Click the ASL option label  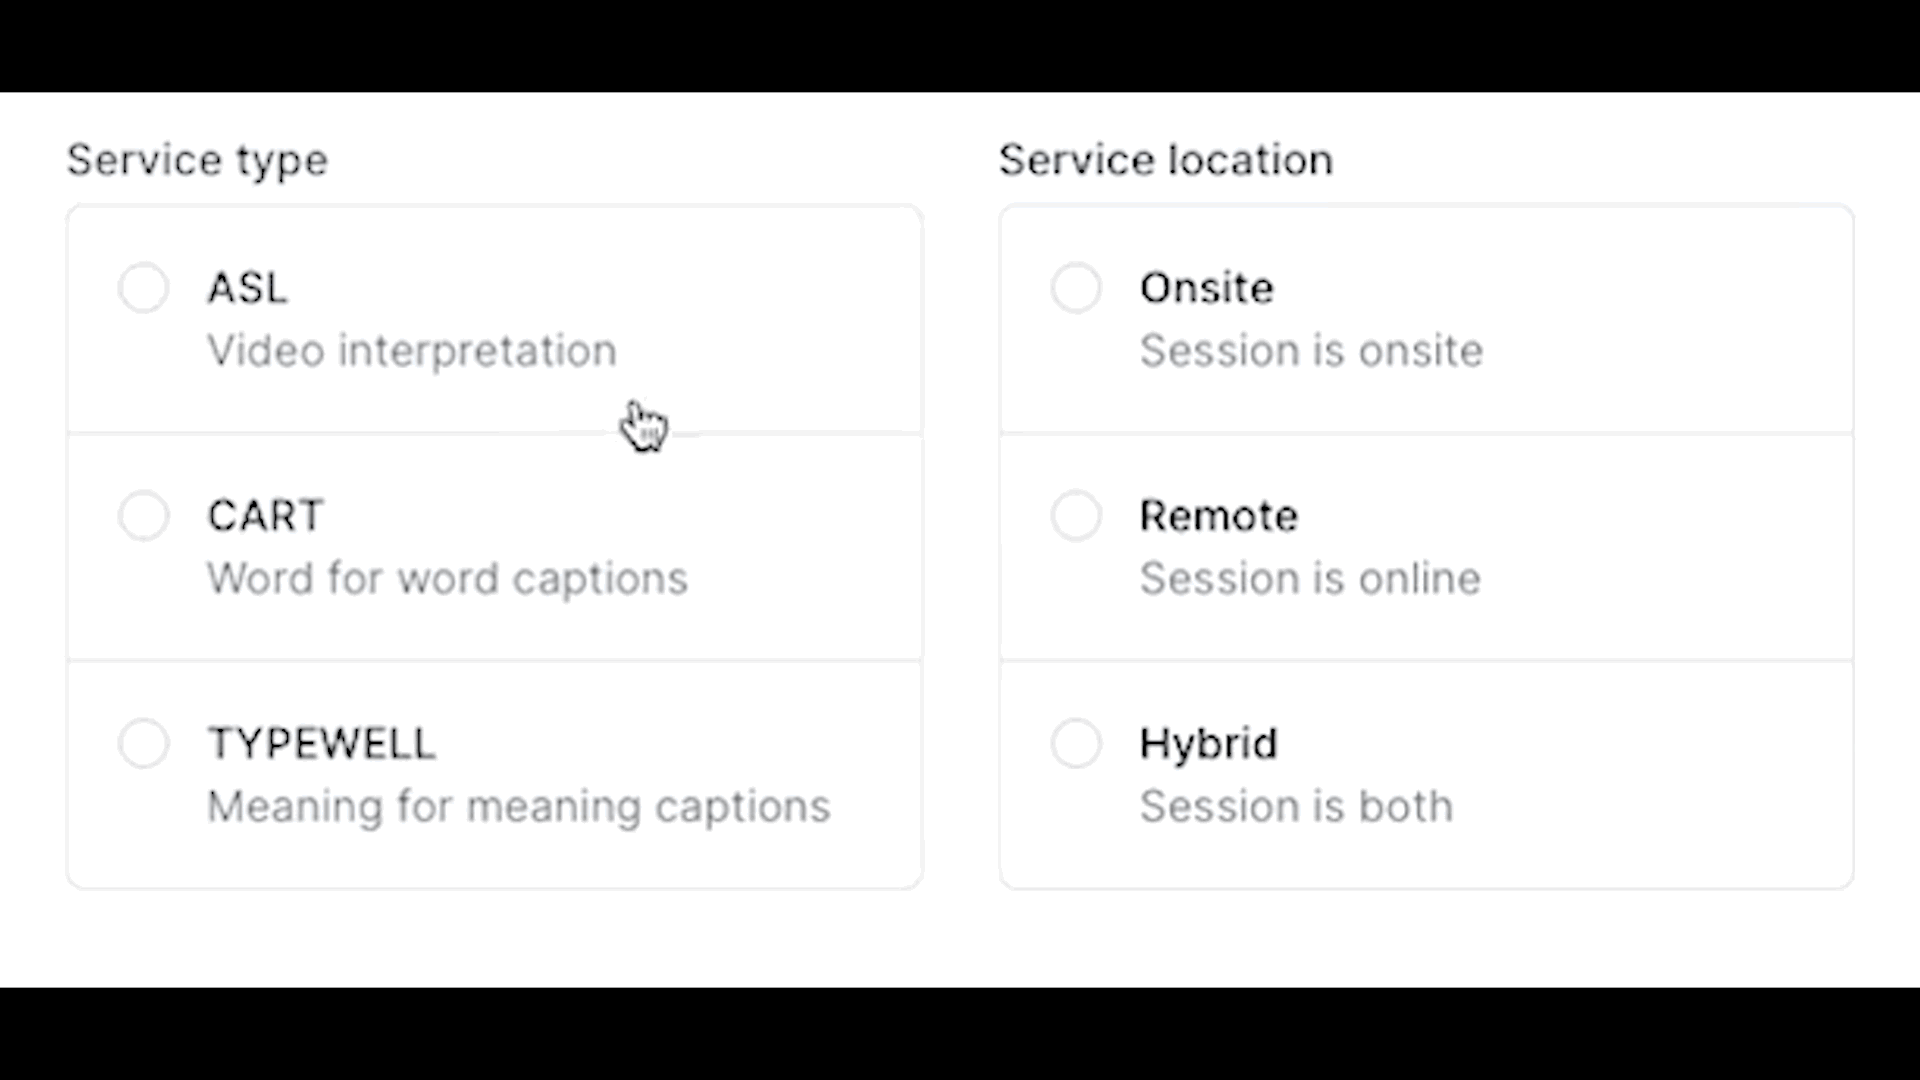coord(247,288)
